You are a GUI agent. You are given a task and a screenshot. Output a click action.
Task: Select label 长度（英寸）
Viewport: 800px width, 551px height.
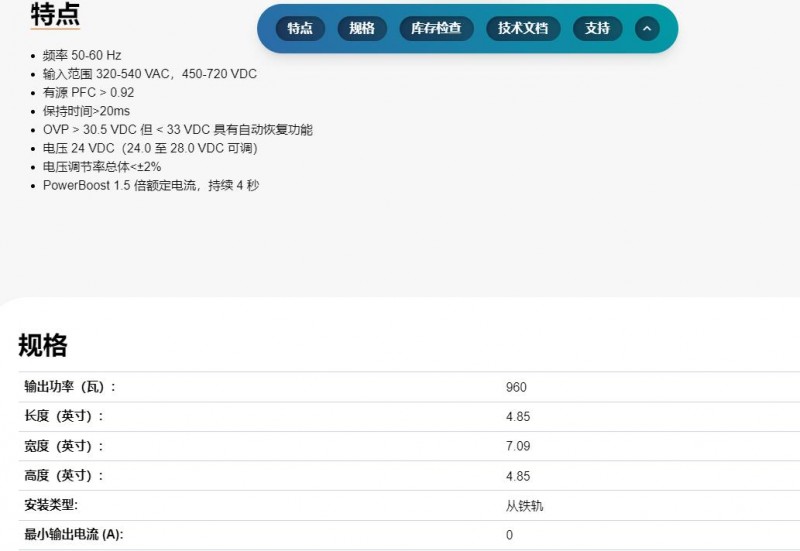click(x=64, y=416)
